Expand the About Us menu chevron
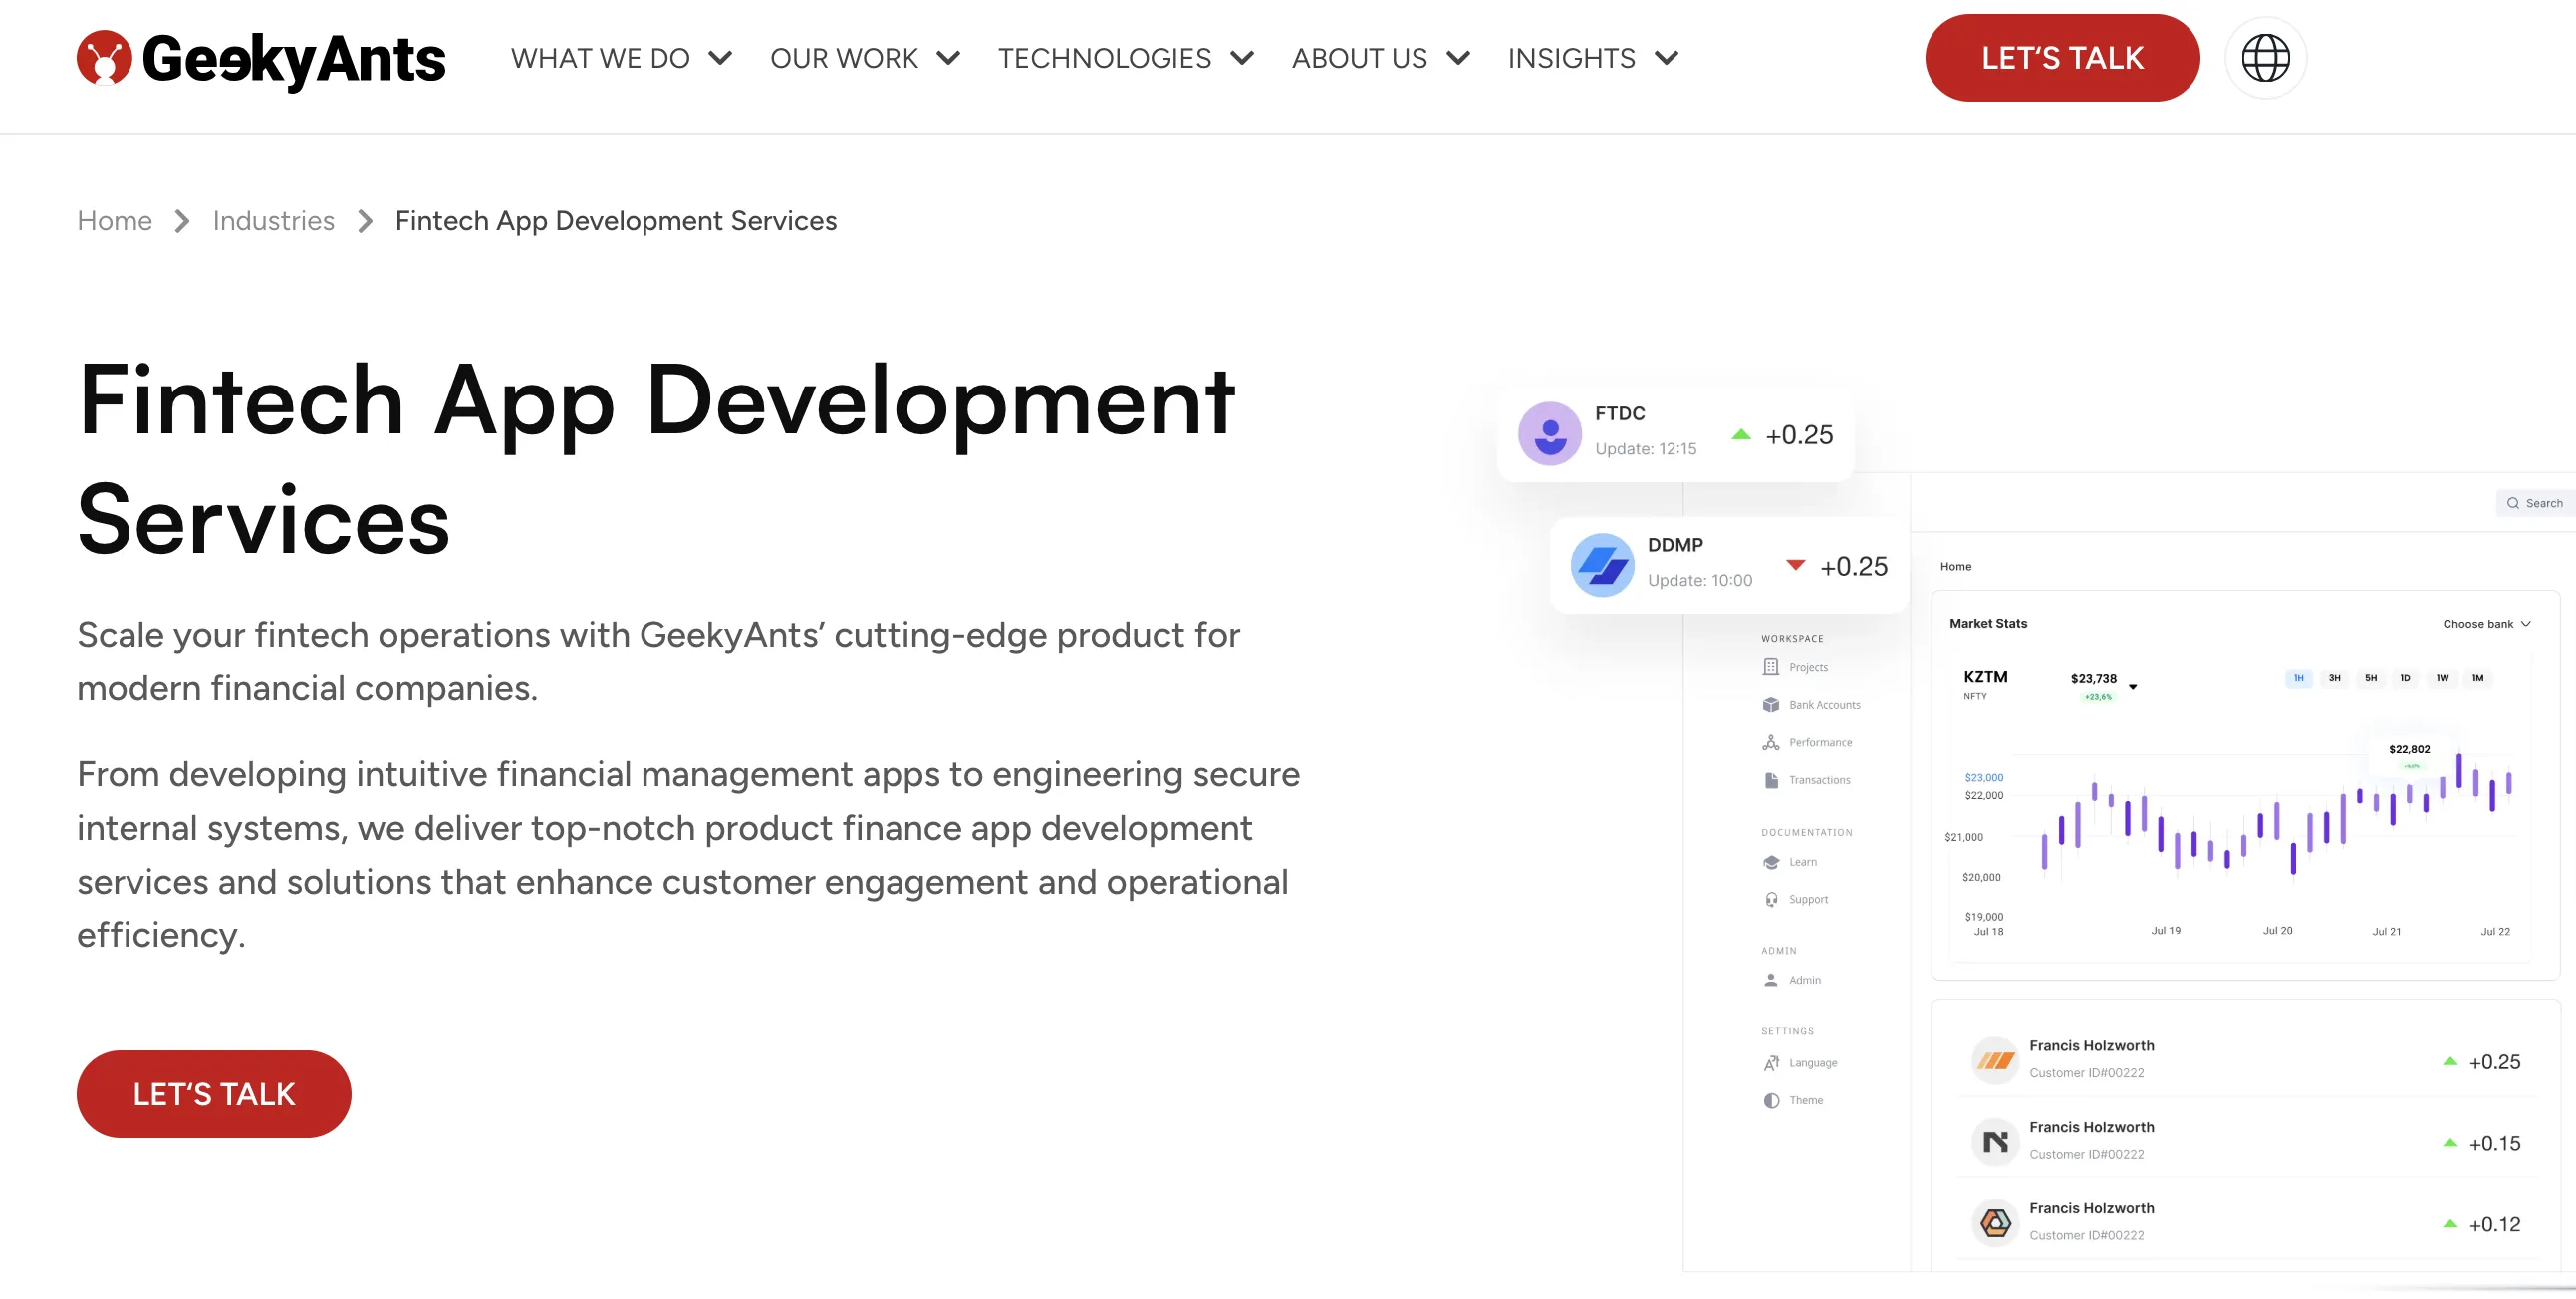The width and height of the screenshot is (2576, 1299). click(x=1458, y=58)
